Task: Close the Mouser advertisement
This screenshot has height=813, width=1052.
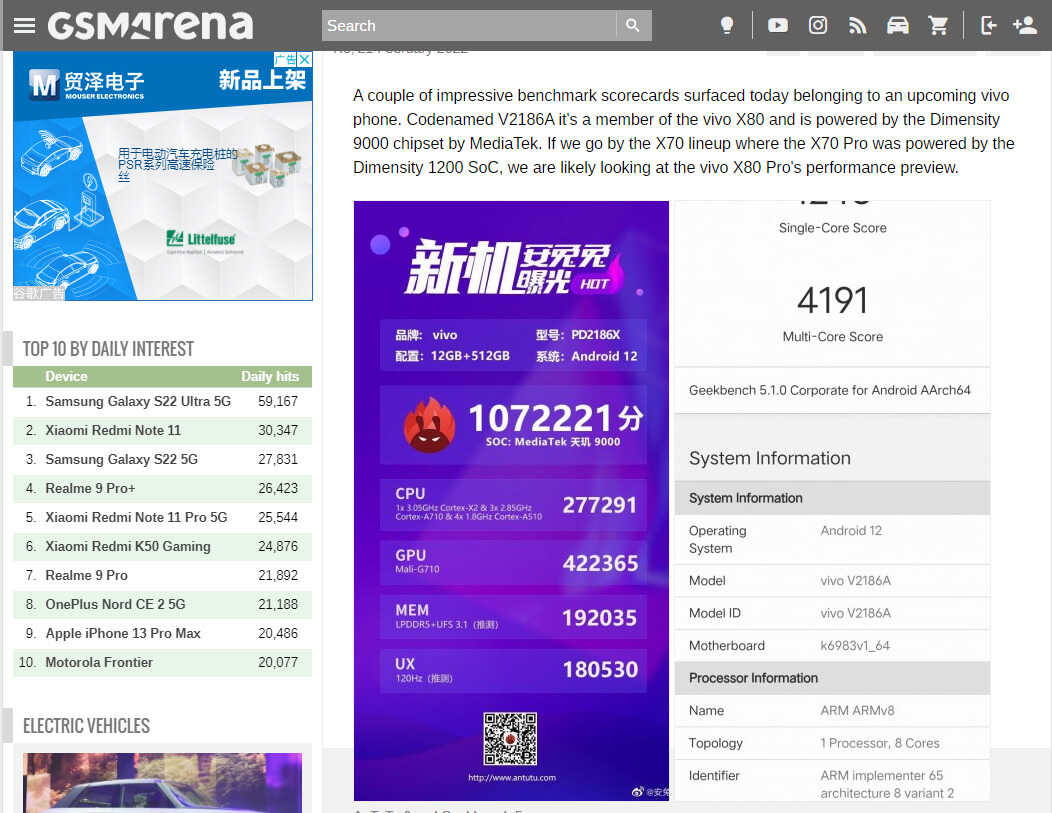Action: coord(305,59)
